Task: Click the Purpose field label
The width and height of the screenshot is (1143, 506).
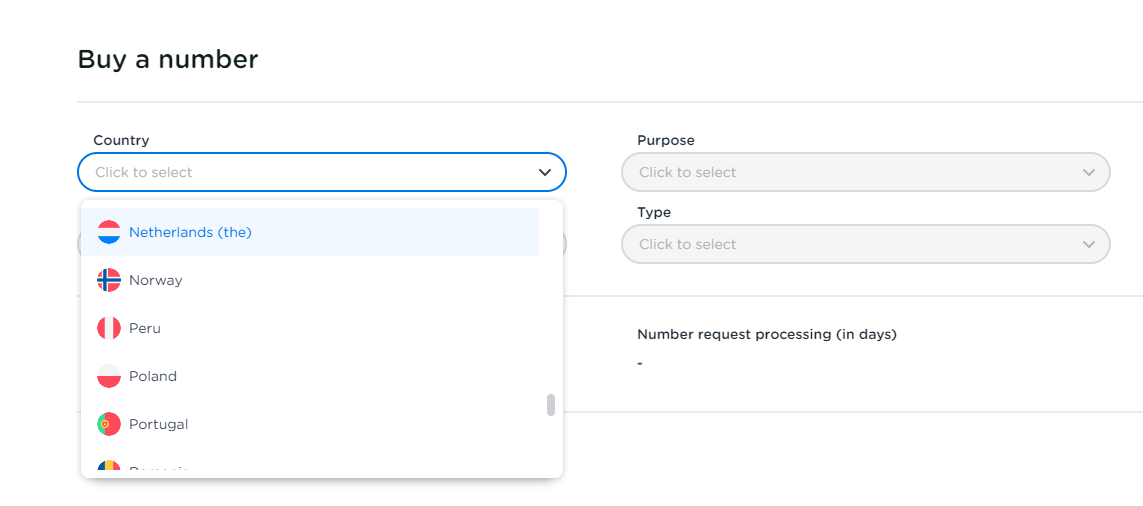Action: pos(665,140)
